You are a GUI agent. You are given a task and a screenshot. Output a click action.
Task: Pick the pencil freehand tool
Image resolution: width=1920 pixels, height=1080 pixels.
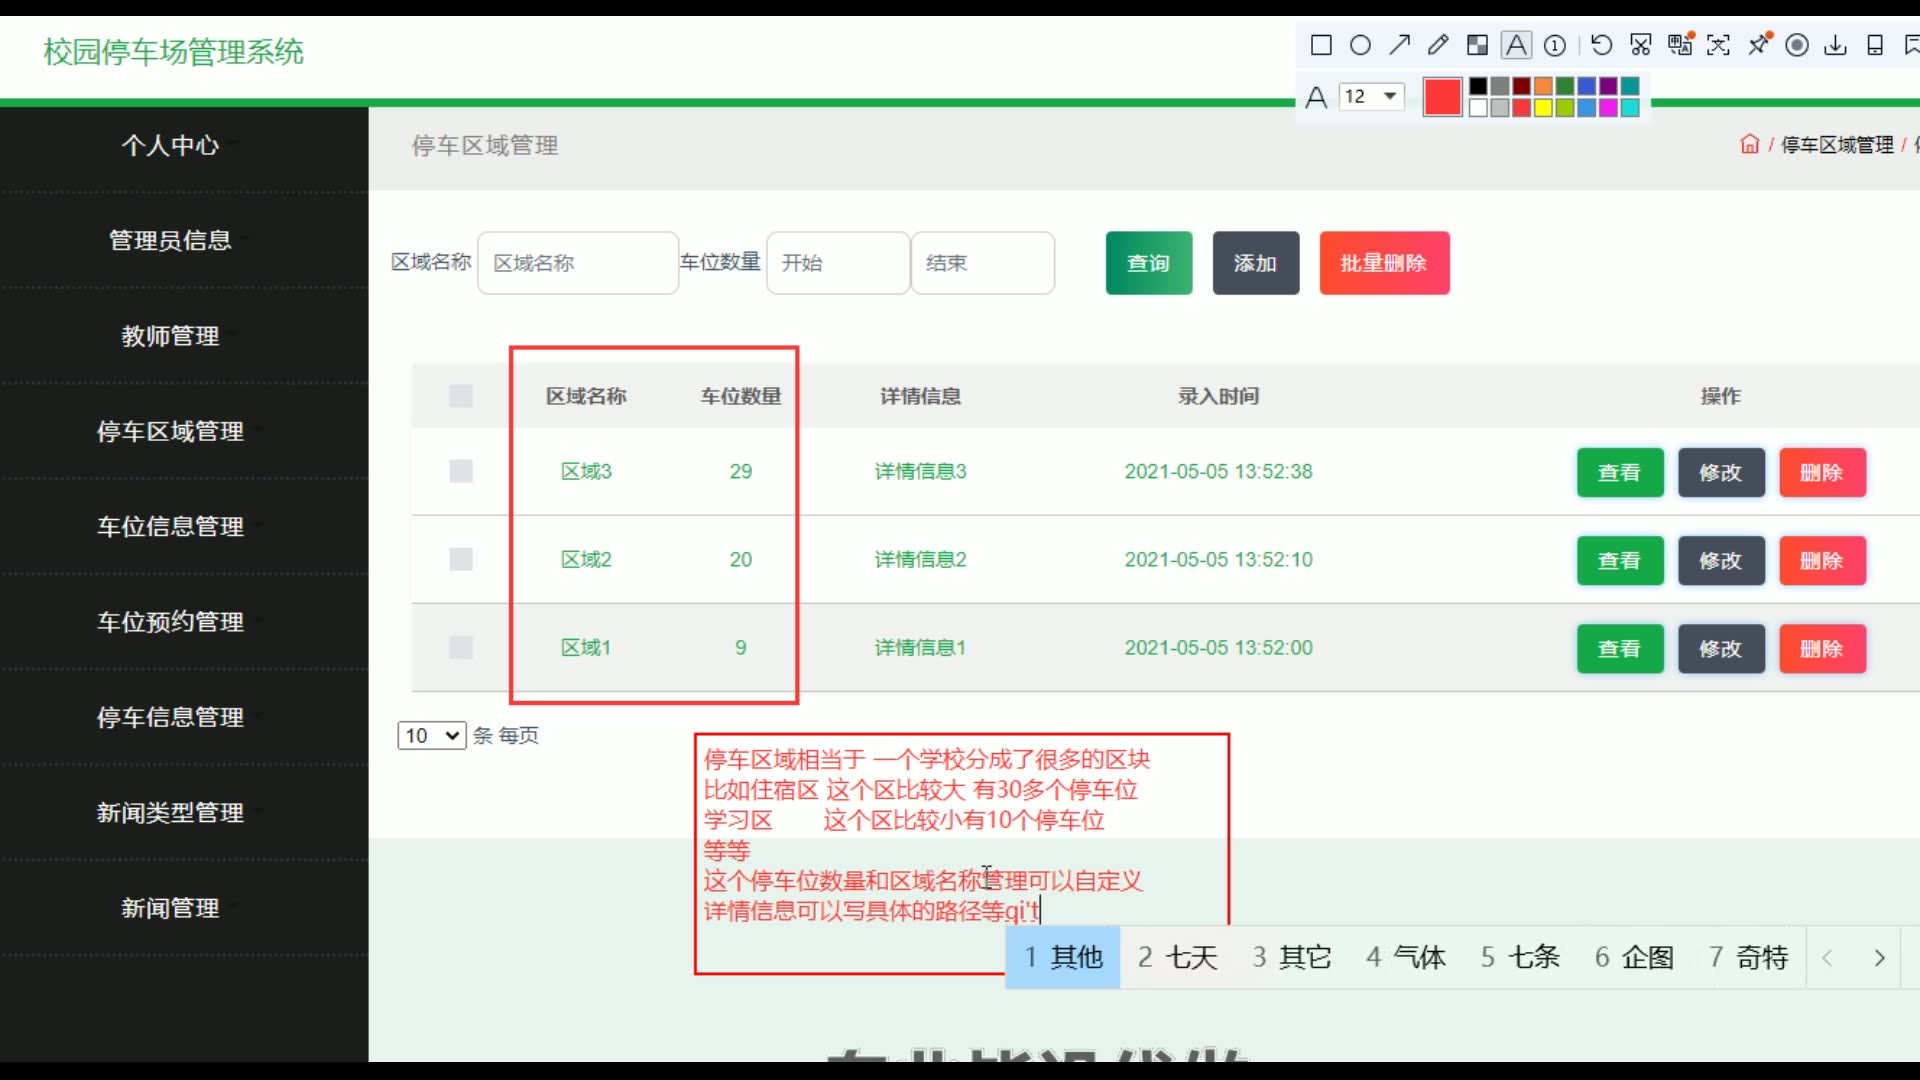(1438, 45)
